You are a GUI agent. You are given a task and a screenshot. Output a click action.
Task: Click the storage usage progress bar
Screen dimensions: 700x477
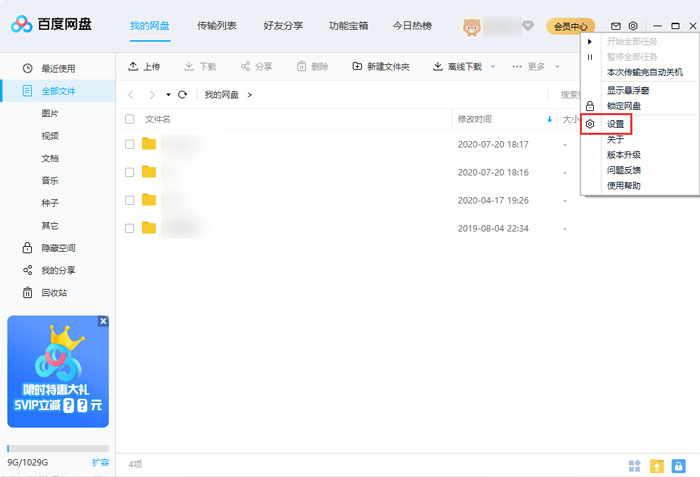58,449
